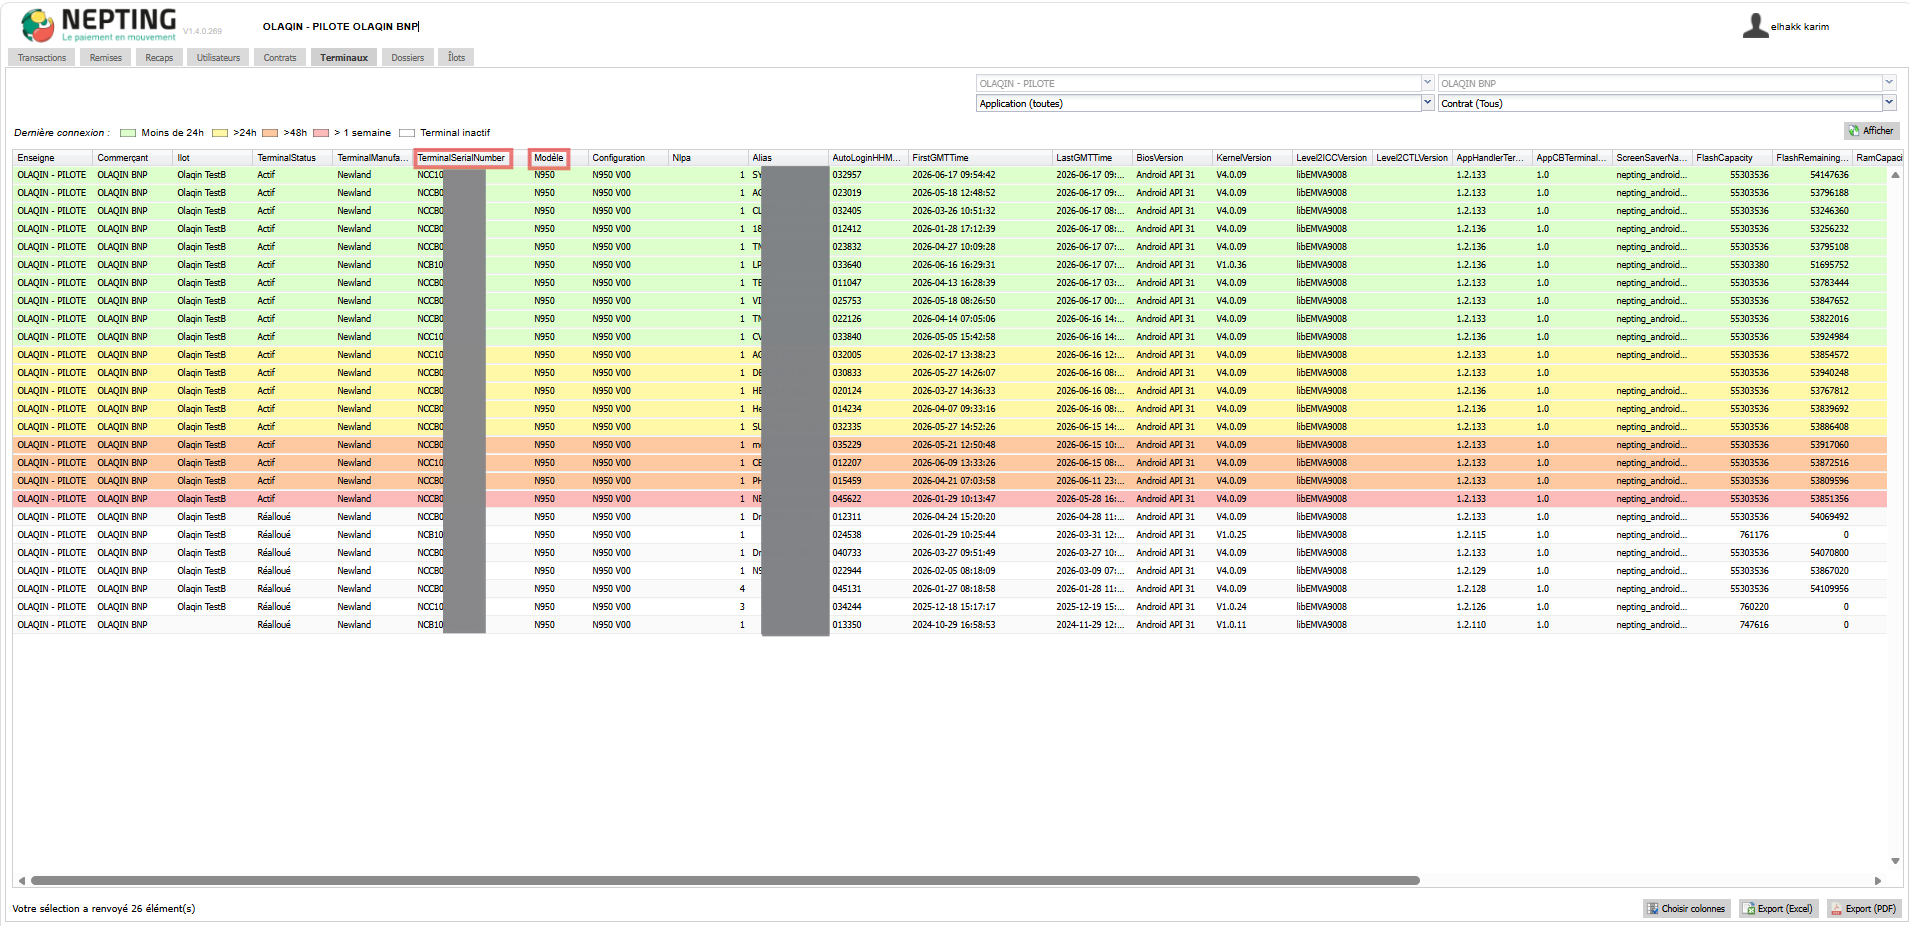This screenshot has width=1909, height=926.
Task: Select the Contrats tab
Action: pyautogui.click(x=280, y=58)
